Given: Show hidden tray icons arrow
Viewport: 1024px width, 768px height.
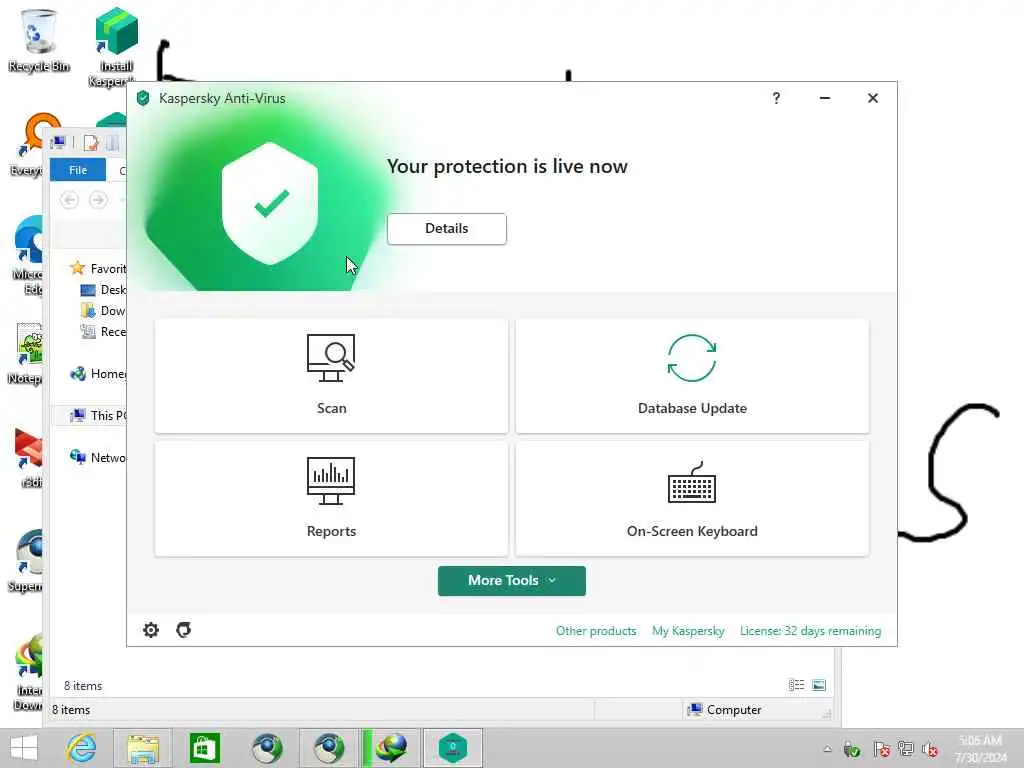Looking at the screenshot, I should coord(827,749).
